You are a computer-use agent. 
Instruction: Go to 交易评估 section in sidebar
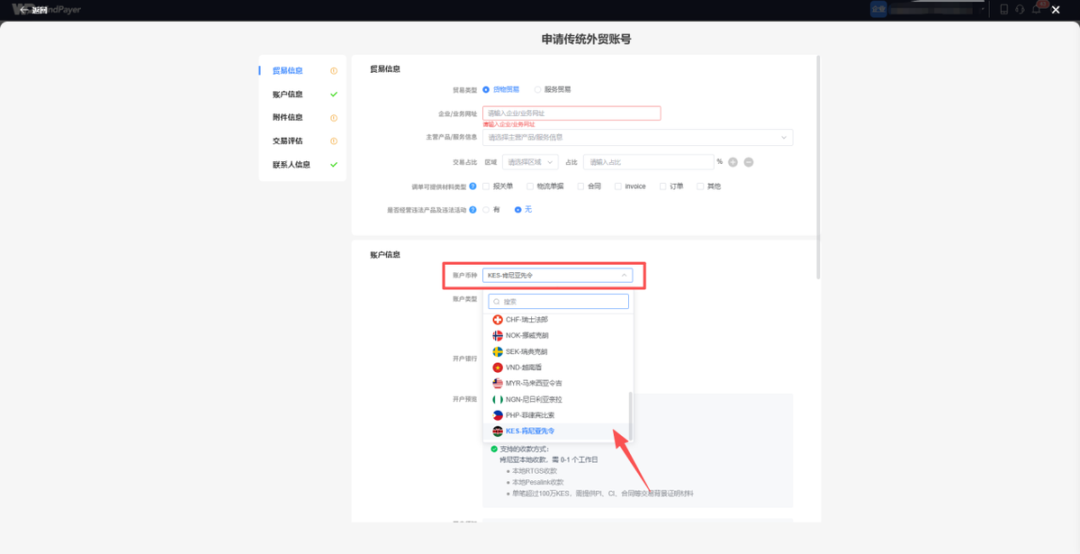(x=287, y=141)
